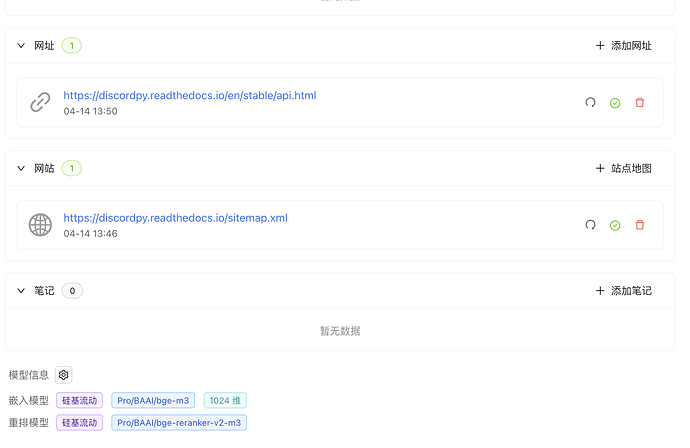Click the globe icon for sitemap.xml

pos(40,225)
